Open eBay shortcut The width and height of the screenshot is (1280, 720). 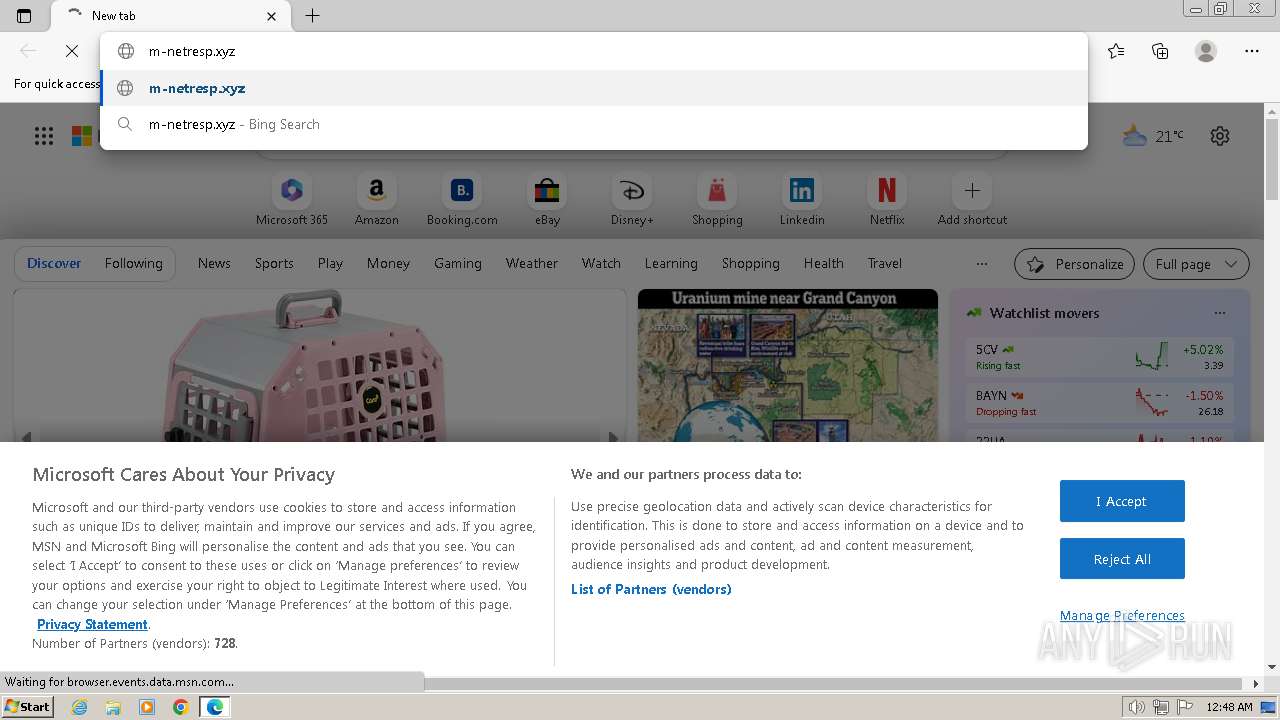[547, 200]
